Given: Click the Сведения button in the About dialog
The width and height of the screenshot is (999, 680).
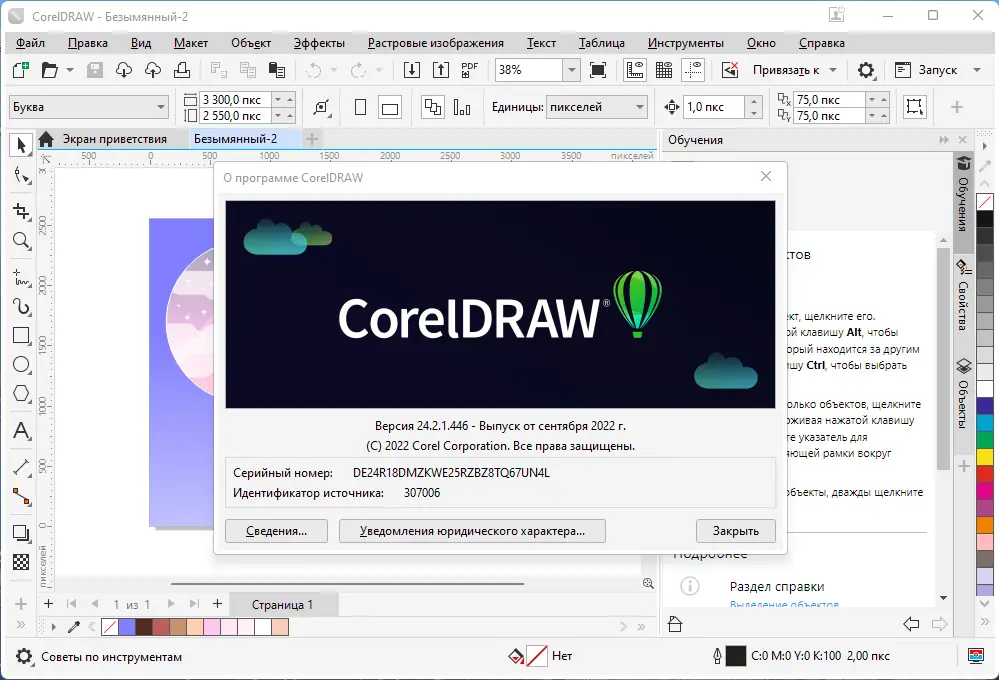Looking at the screenshot, I should click(x=276, y=531).
